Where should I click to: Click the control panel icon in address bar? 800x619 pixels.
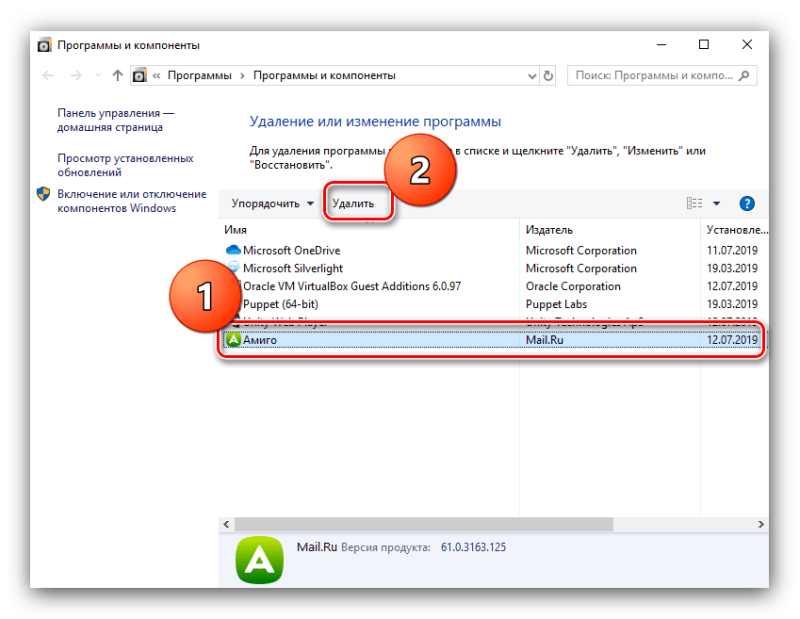(x=139, y=76)
